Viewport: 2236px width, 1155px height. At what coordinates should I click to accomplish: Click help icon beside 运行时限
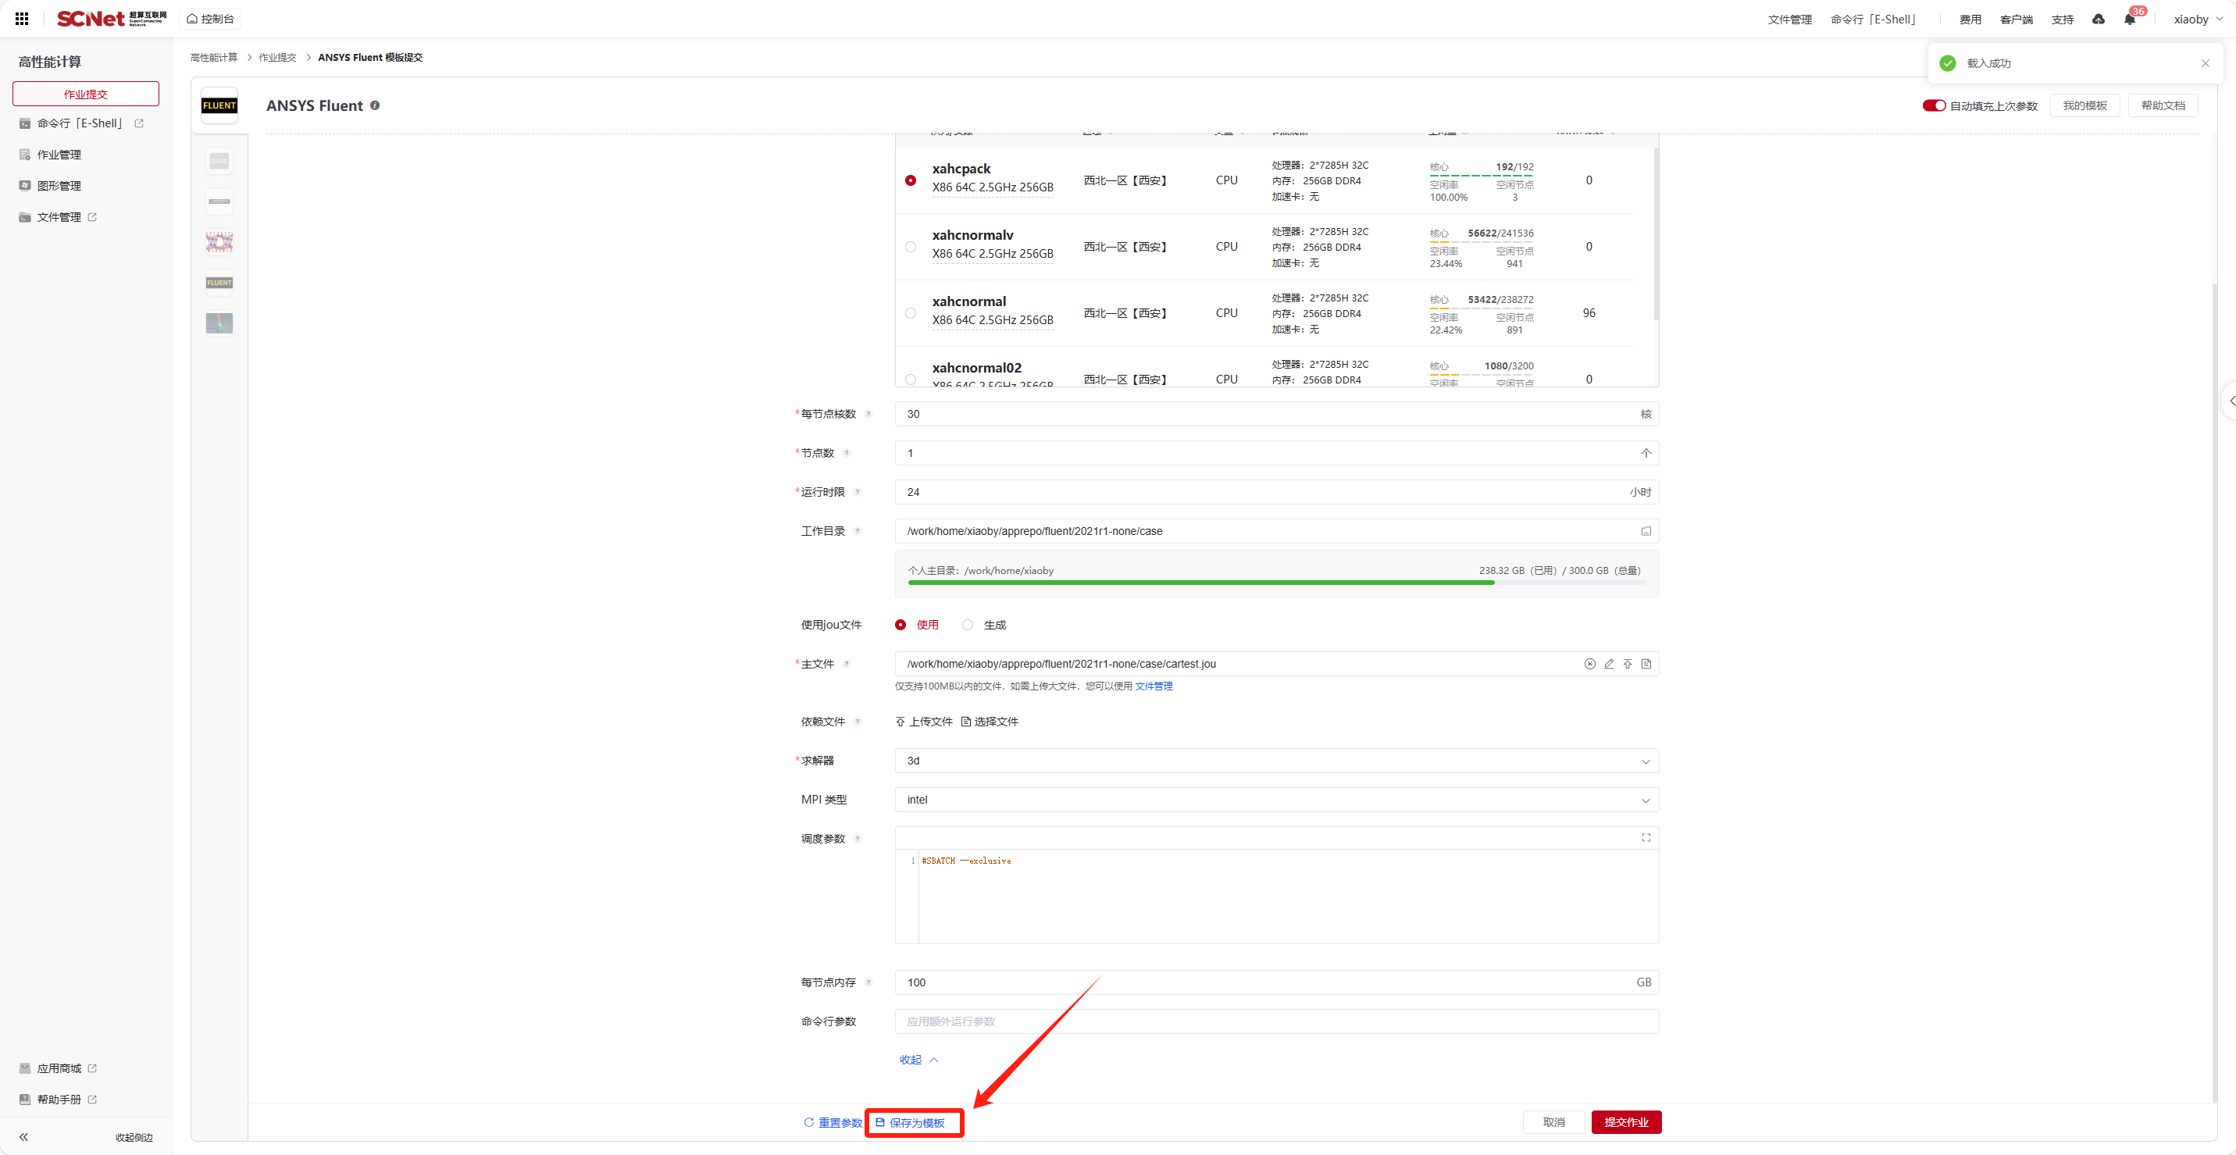point(857,492)
